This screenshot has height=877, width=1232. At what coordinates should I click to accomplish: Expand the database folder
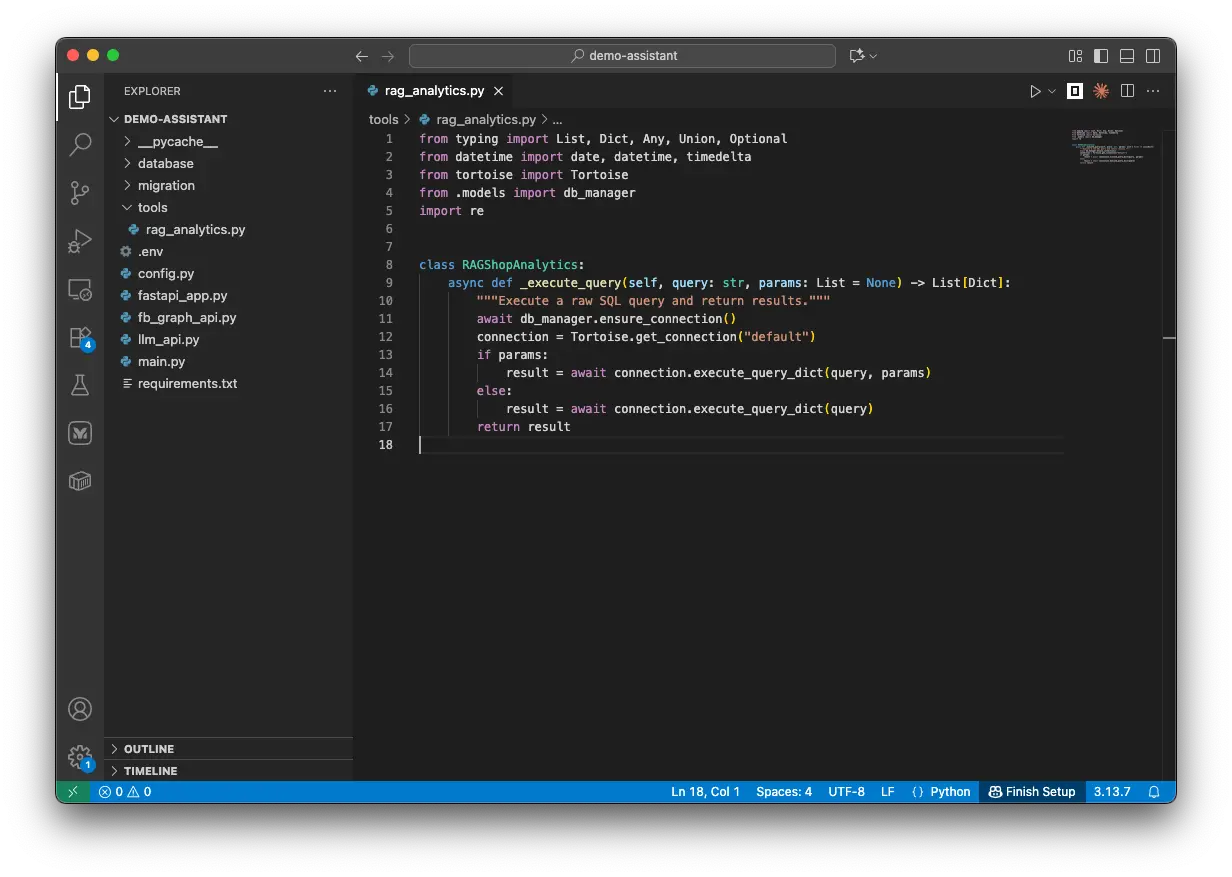[x=166, y=163]
